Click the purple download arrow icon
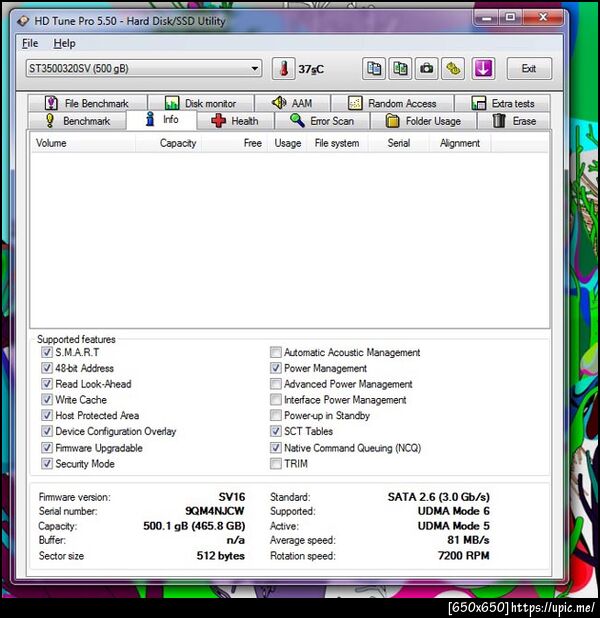The image size is (600, 618). click(483, 69)
